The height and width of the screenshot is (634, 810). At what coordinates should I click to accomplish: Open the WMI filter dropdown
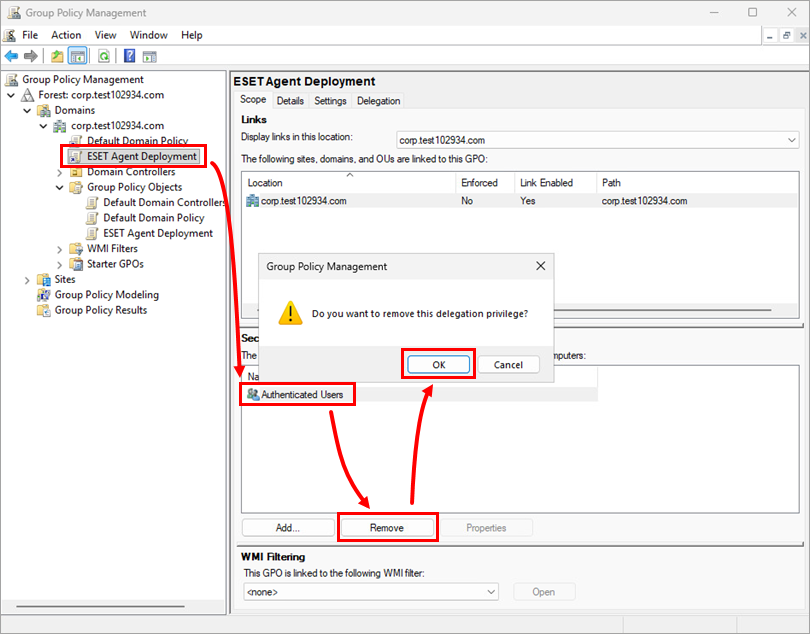(490, 592)
